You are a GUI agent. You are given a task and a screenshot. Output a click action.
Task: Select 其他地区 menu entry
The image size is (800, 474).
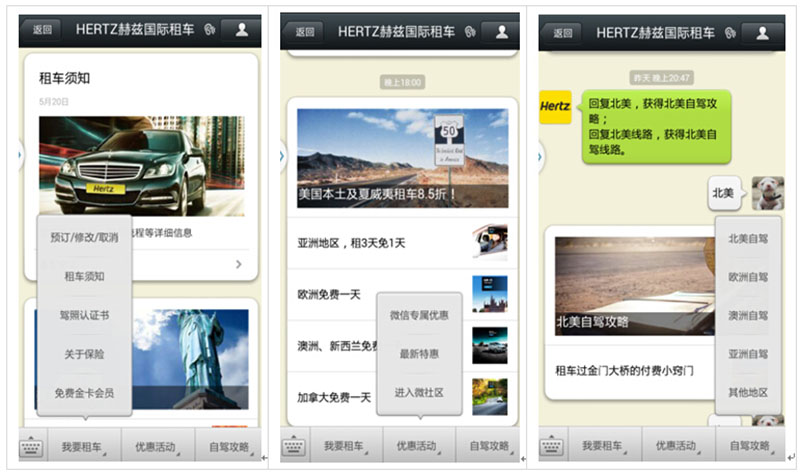[x=748, y=392]
